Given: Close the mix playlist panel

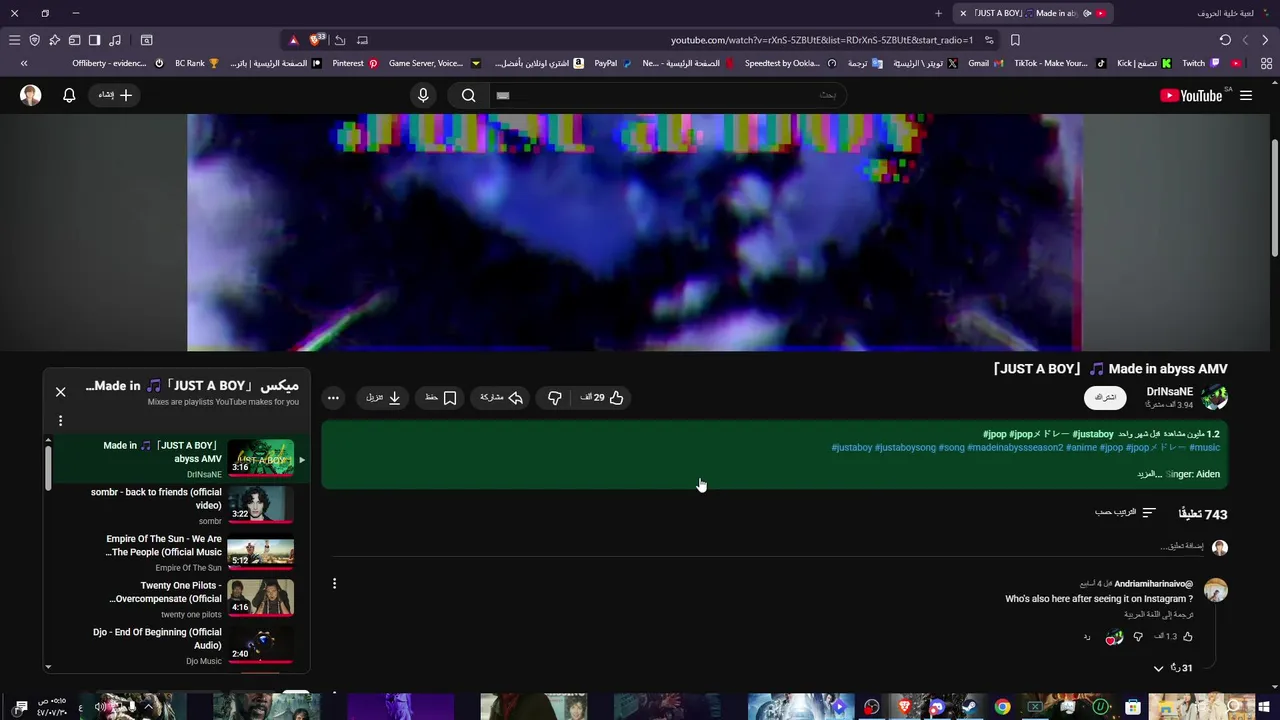Looking at the screenshot, I should (x=60, y=392).
